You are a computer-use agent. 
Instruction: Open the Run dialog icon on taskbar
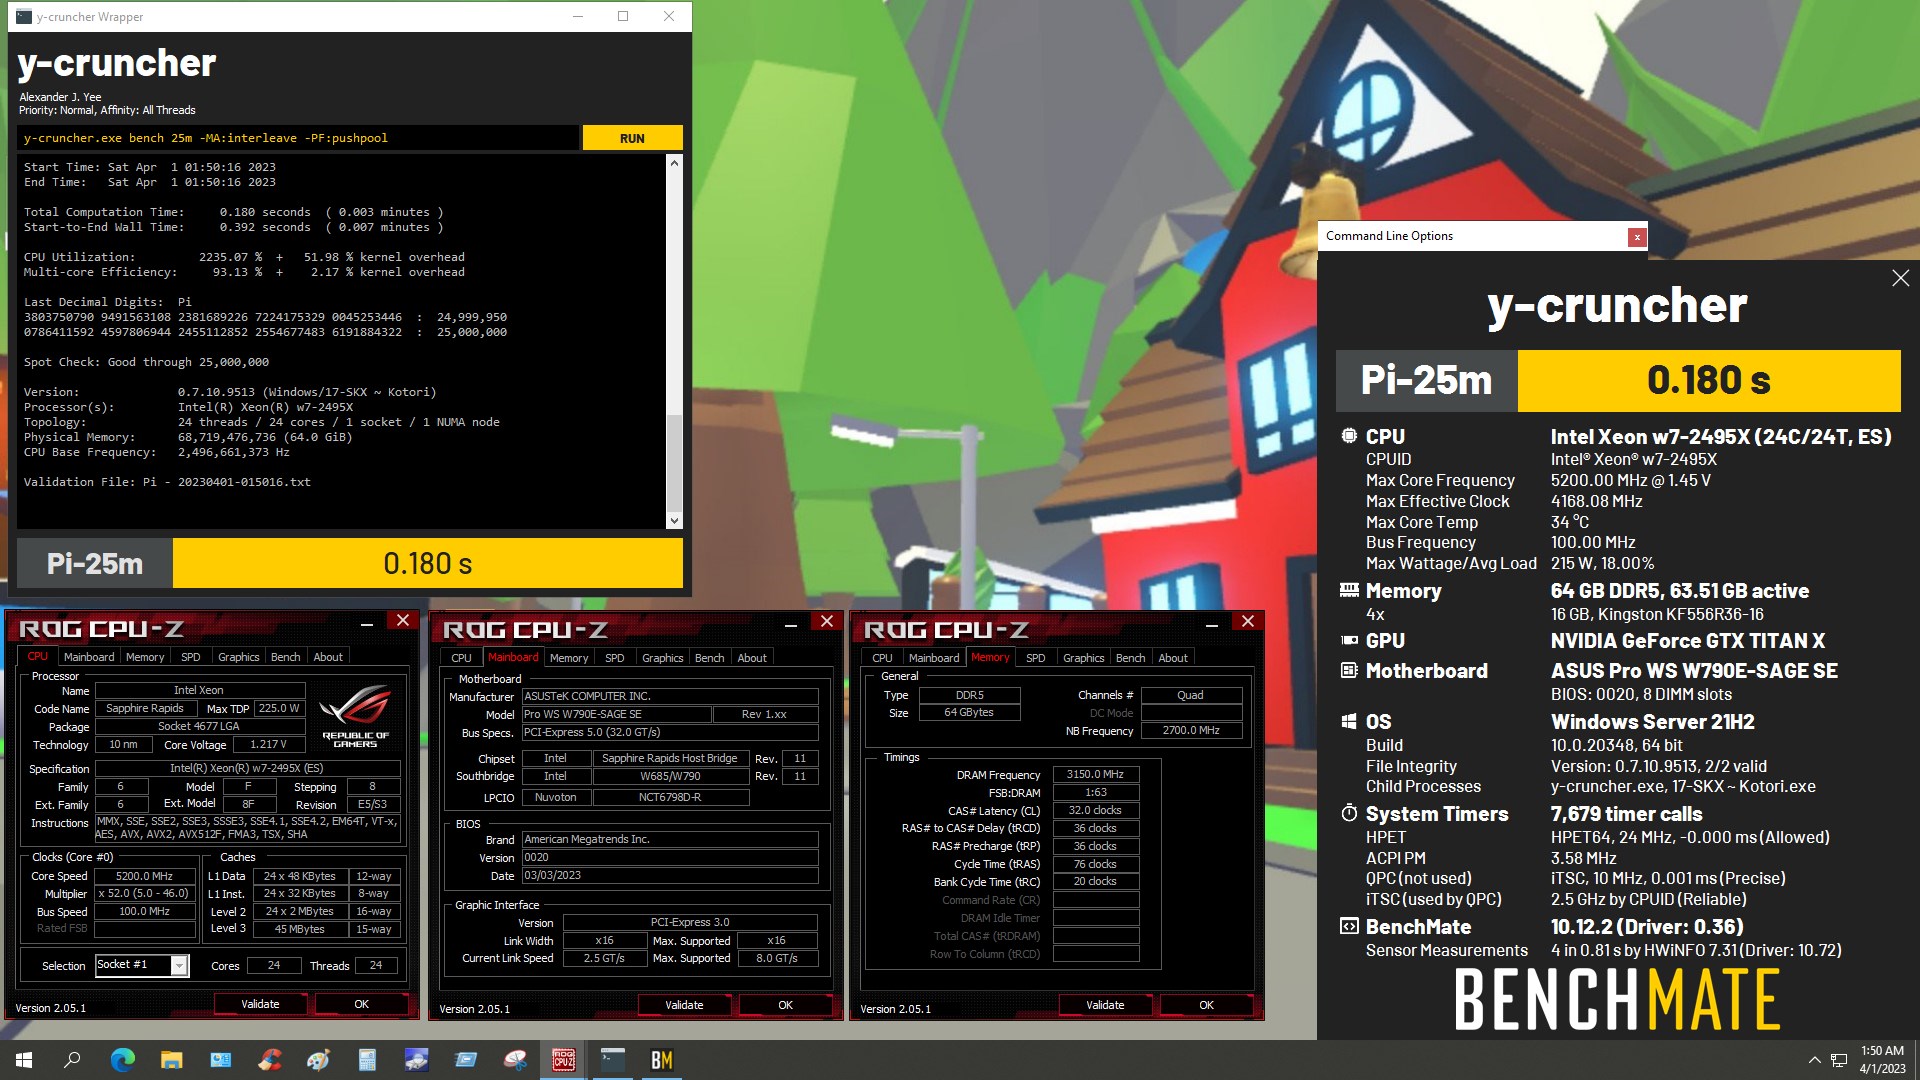tap(465, 1060)
